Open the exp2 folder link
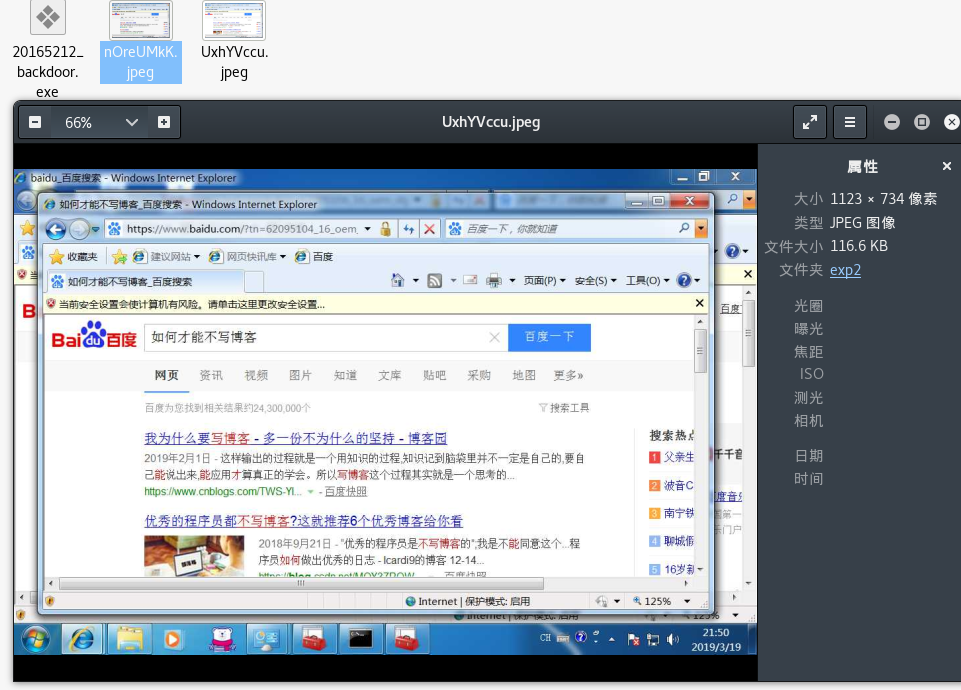Screen dimensions: 961x690 point(845,270)
